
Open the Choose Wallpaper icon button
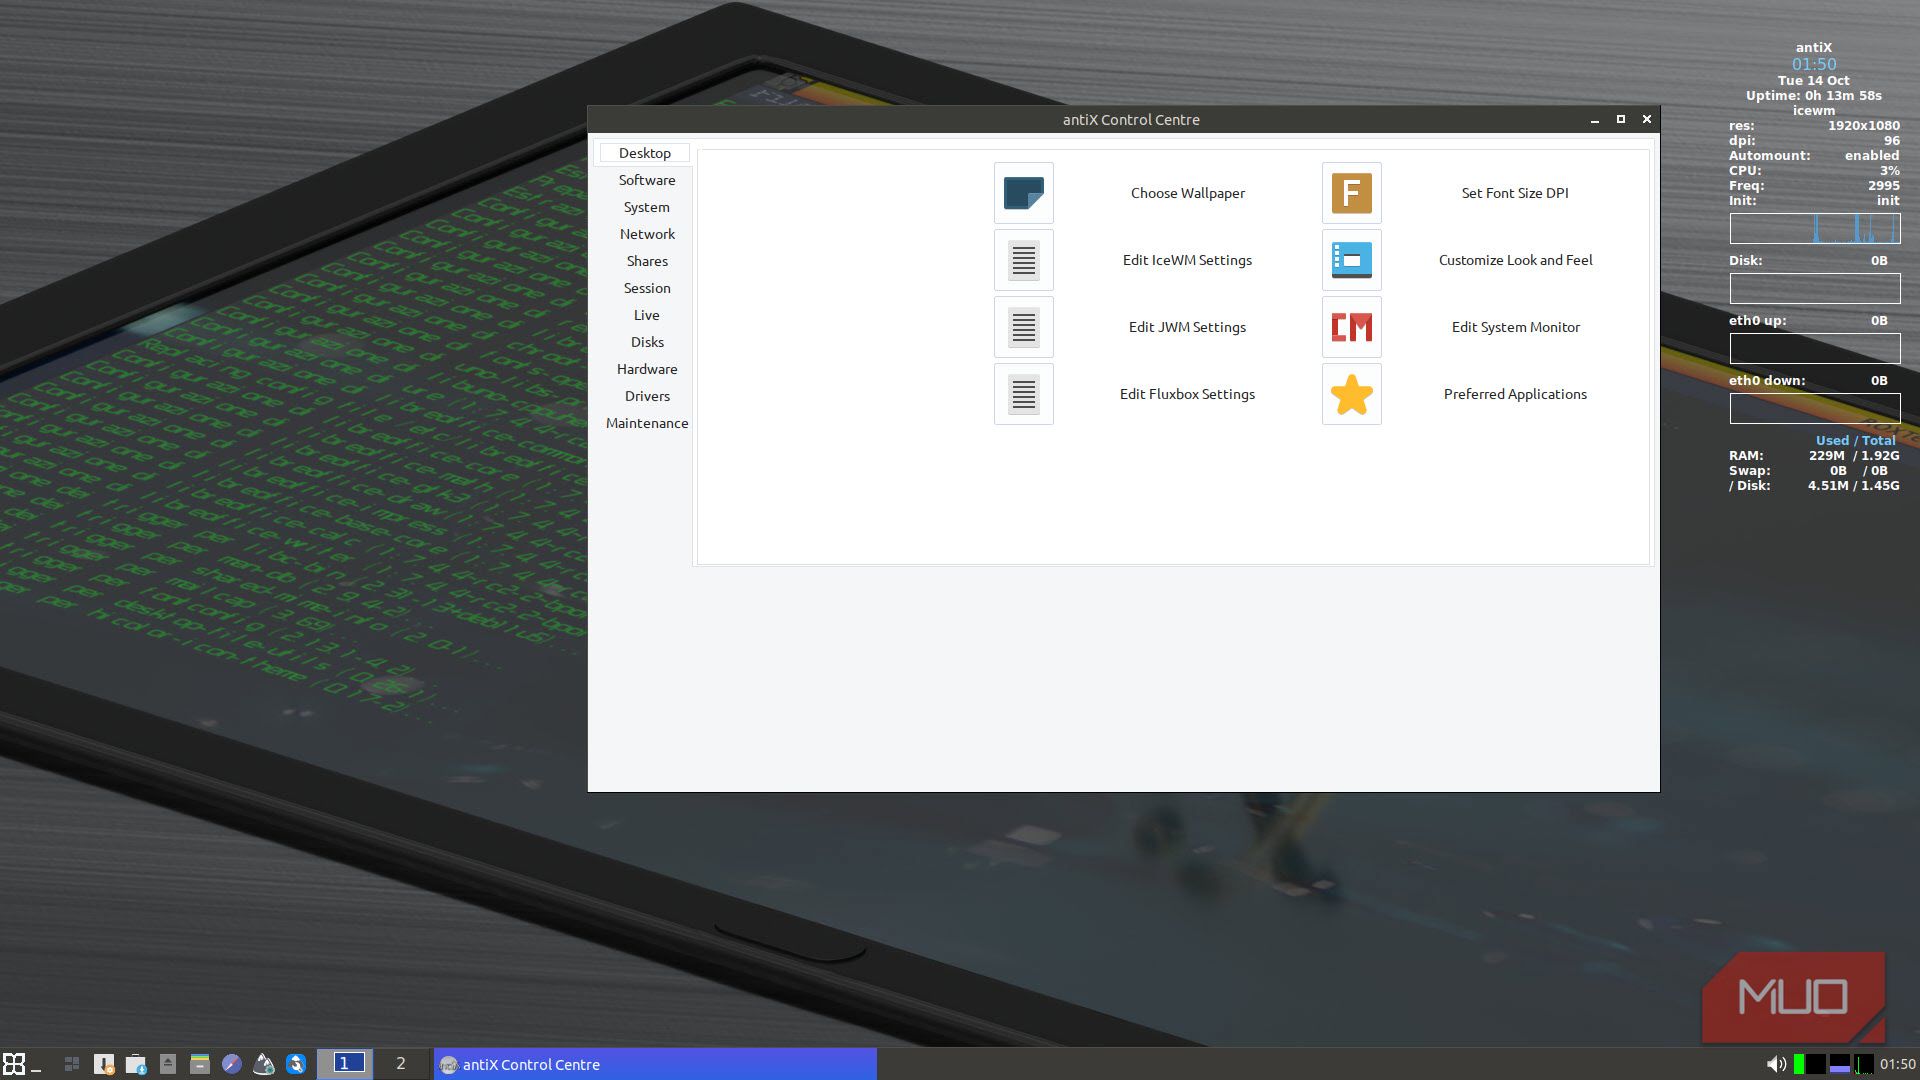tap(1023, 193)
